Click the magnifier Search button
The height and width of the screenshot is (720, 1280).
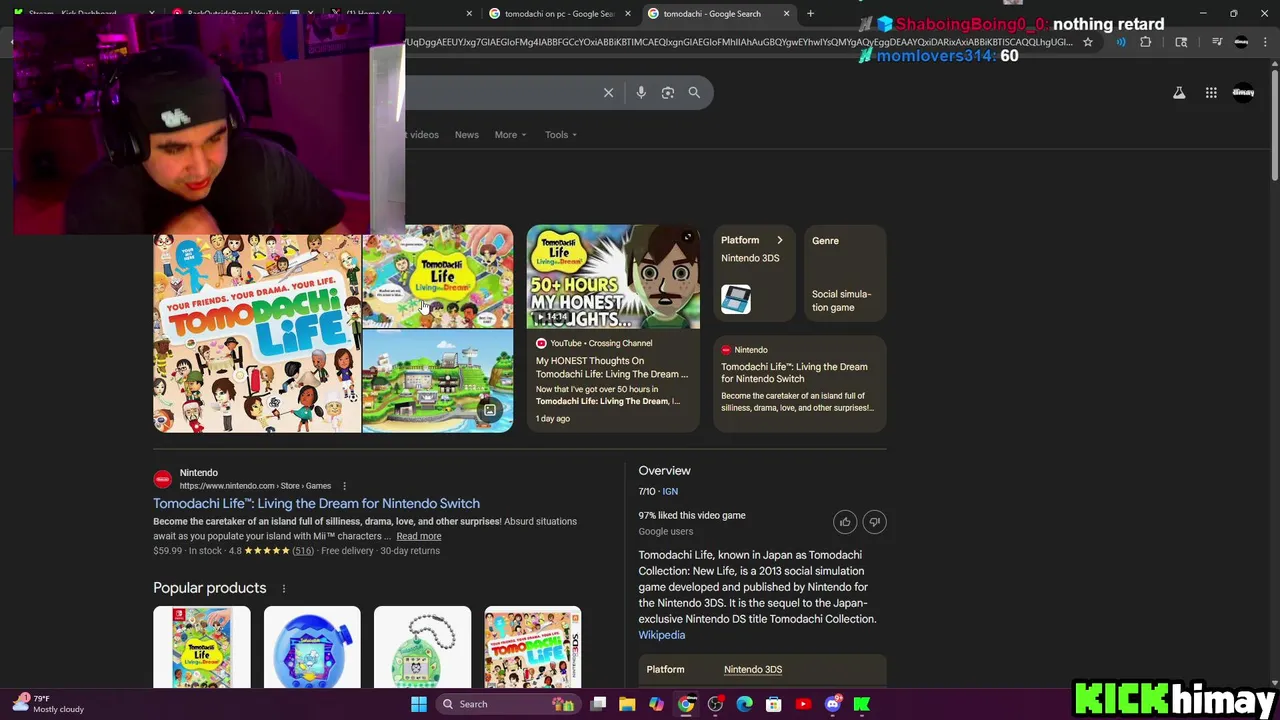click(694, 92)
